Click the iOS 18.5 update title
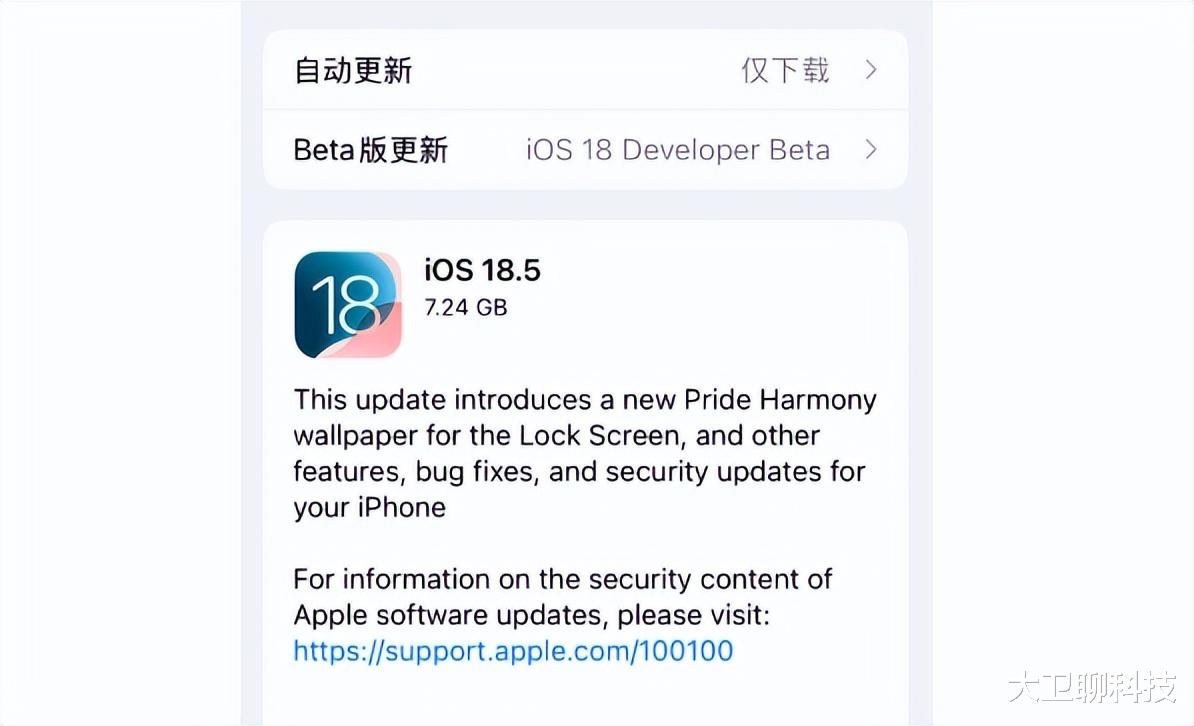 pyautogui.click(x=482, y=270)
